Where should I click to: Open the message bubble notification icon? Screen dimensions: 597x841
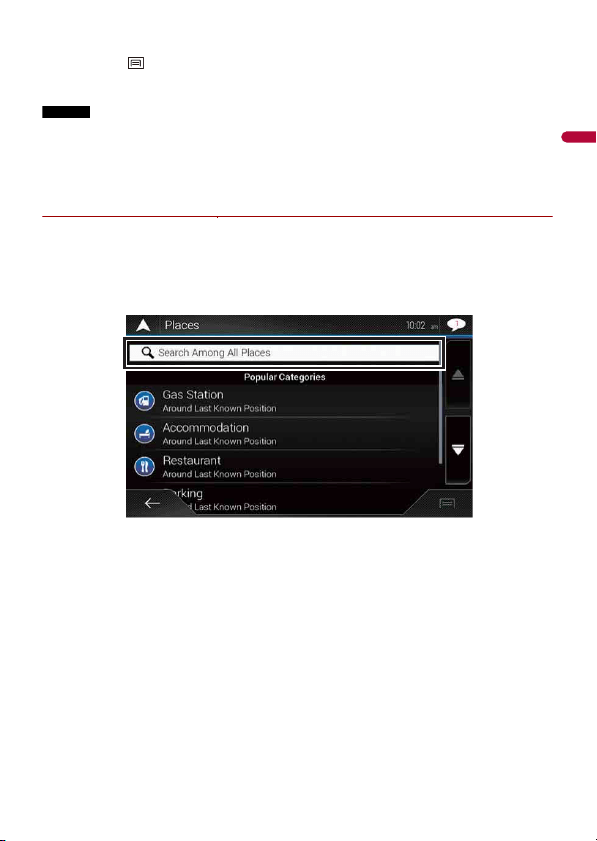456,324
